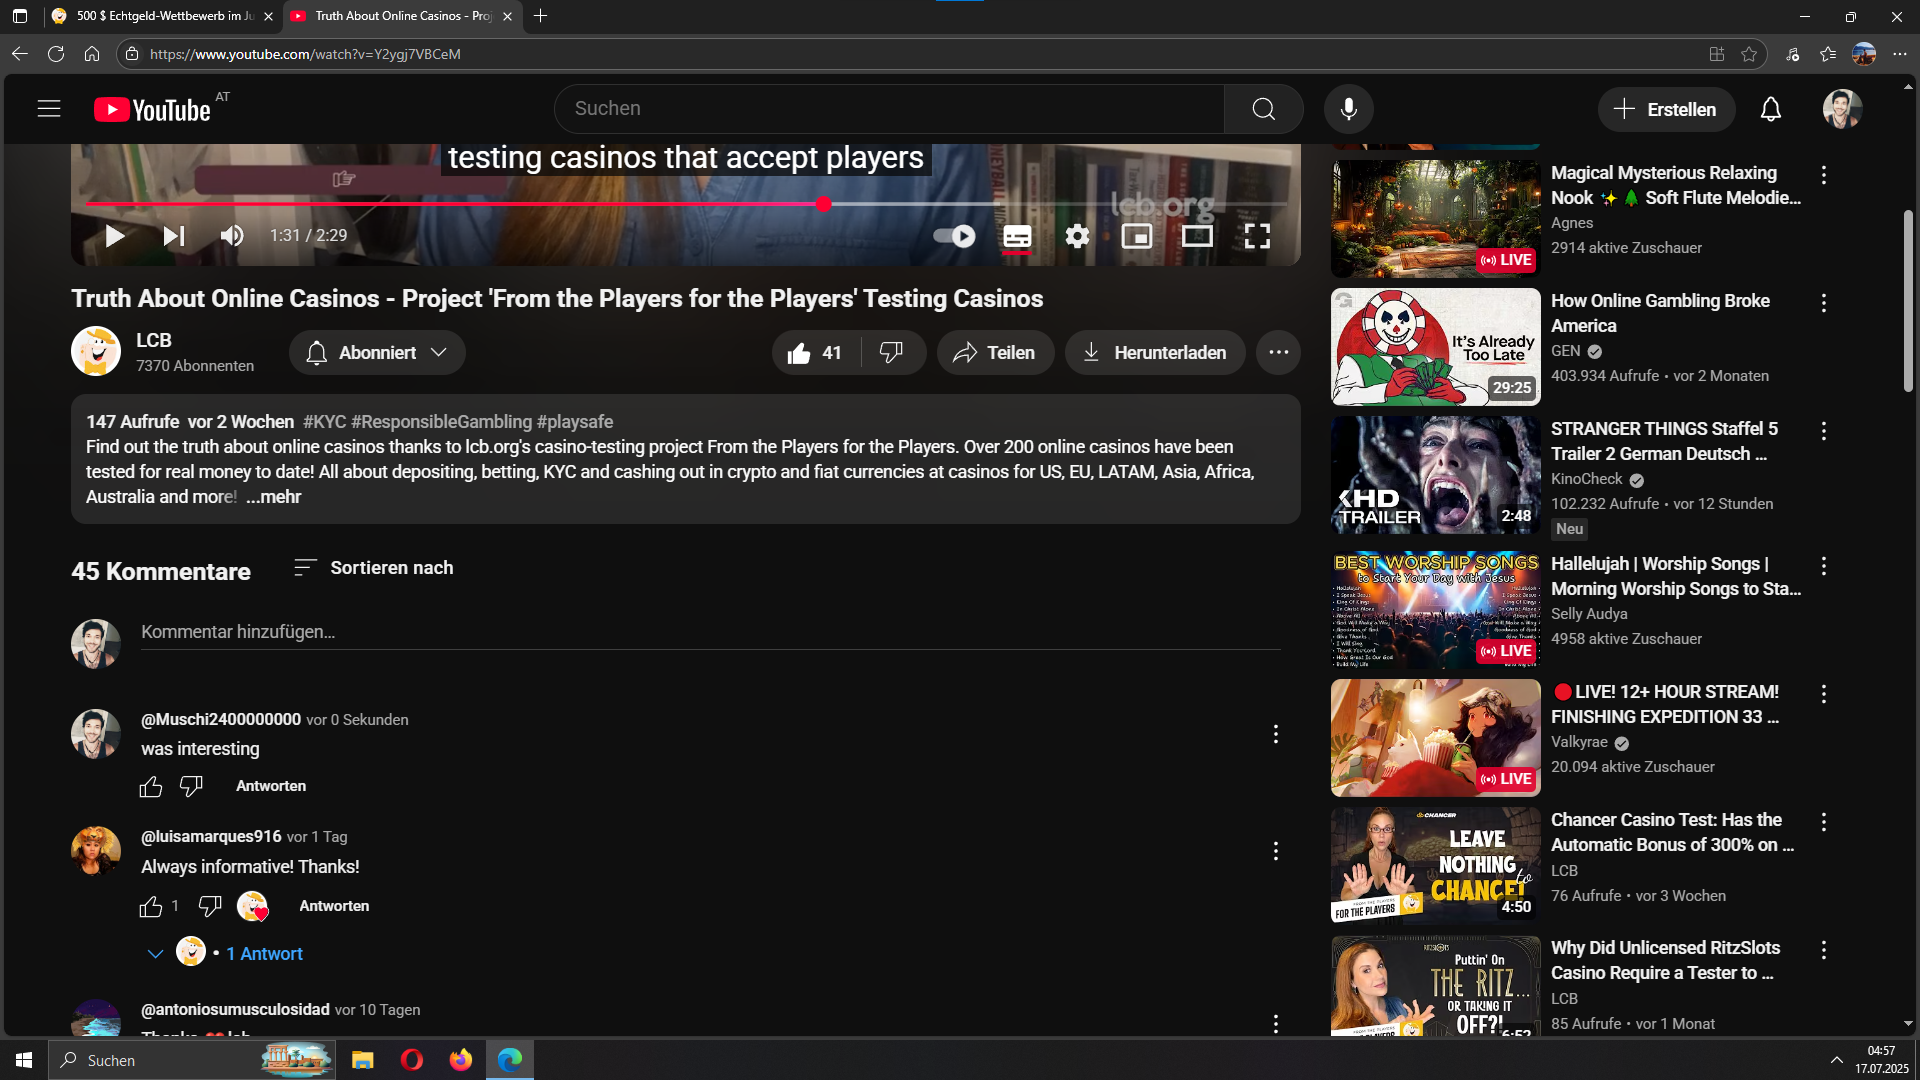Open Chancer Casino Test video title
The width and height of the screenshot is (1920, 1080).
point(1672,832)
